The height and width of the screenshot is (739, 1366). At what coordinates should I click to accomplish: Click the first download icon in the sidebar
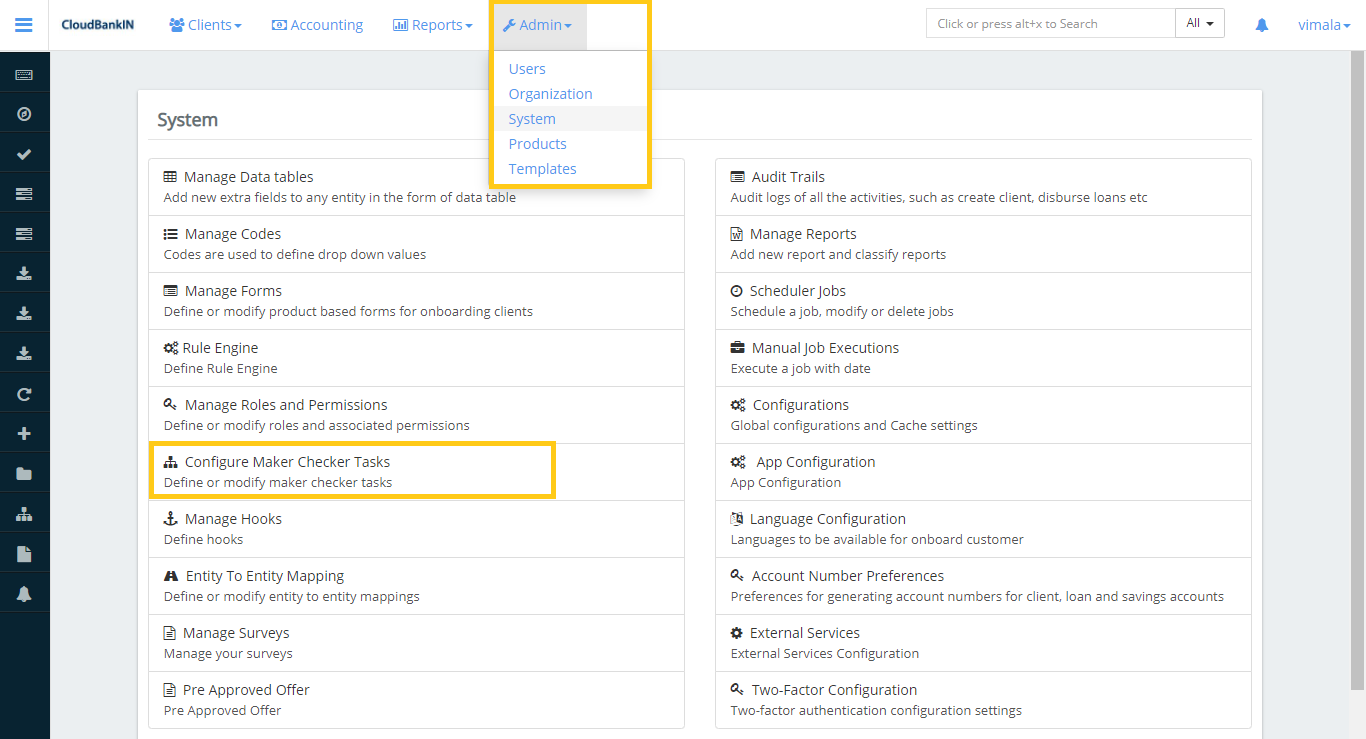[24, 272]
